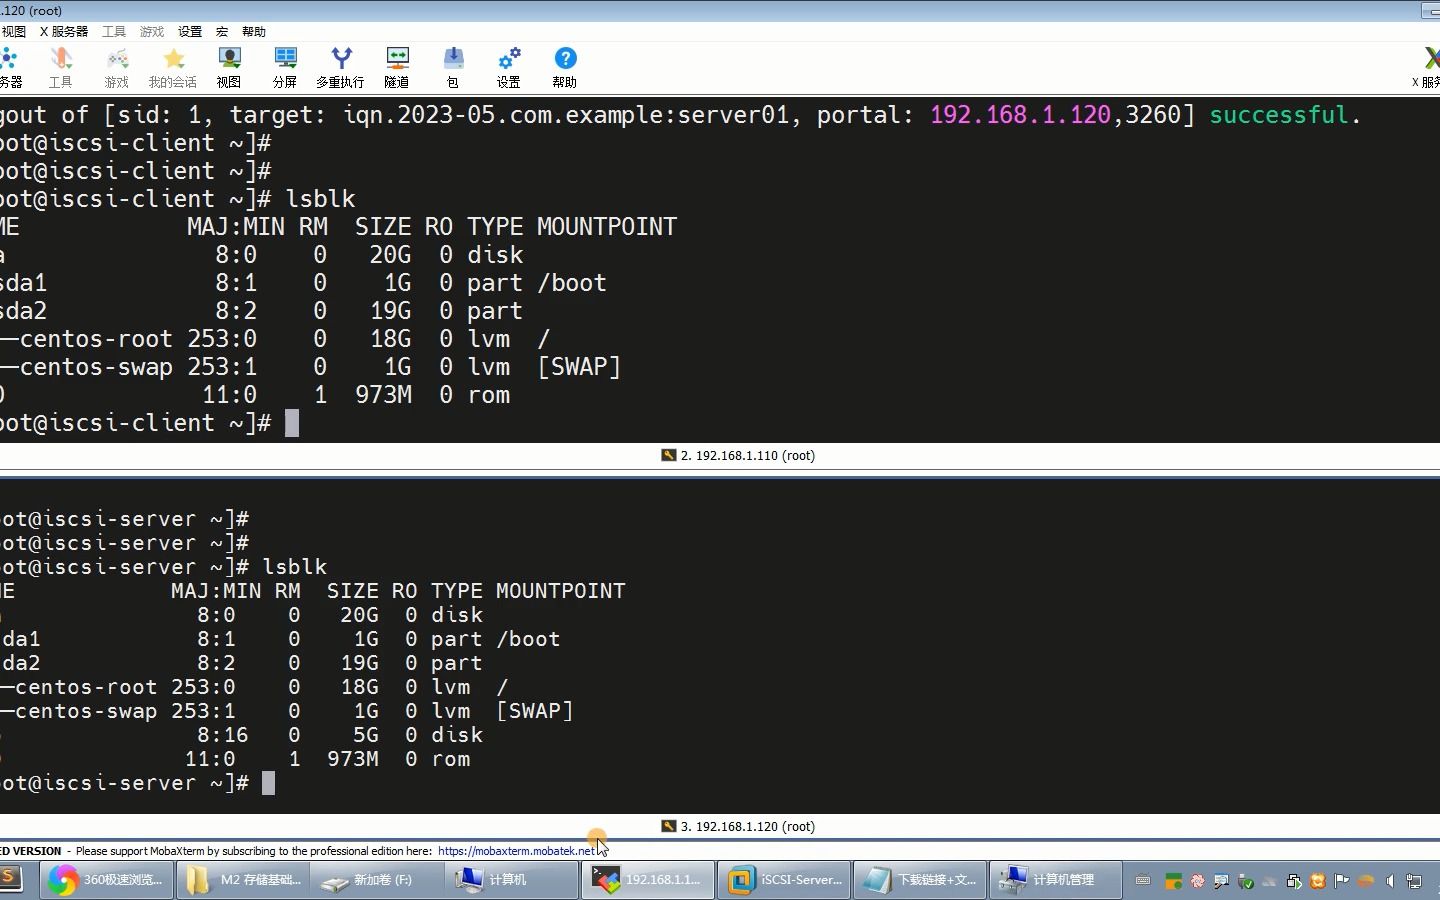Open the 我的会话 star toolbar icon
This screenshot has height=900, width=1440.
click(173, 67)
